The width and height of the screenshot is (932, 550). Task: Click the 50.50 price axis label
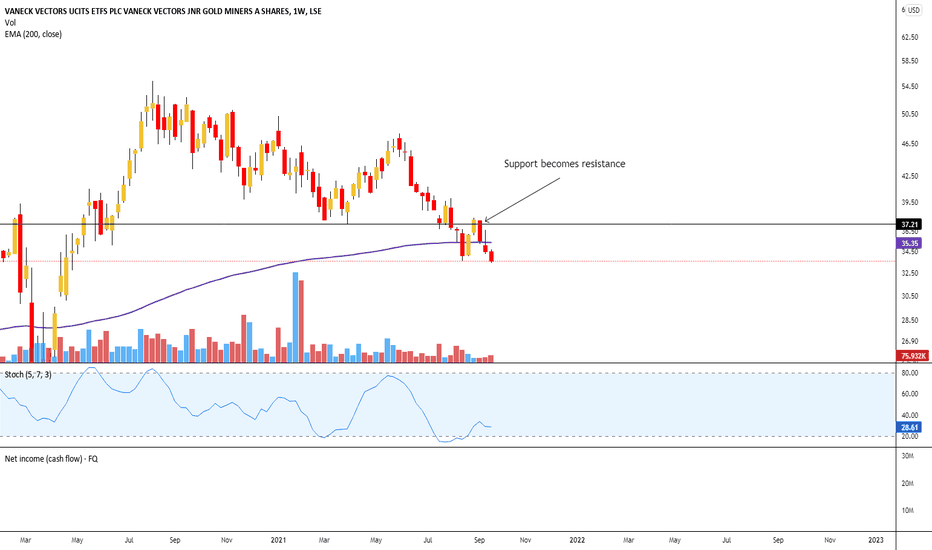pos(909,114)
